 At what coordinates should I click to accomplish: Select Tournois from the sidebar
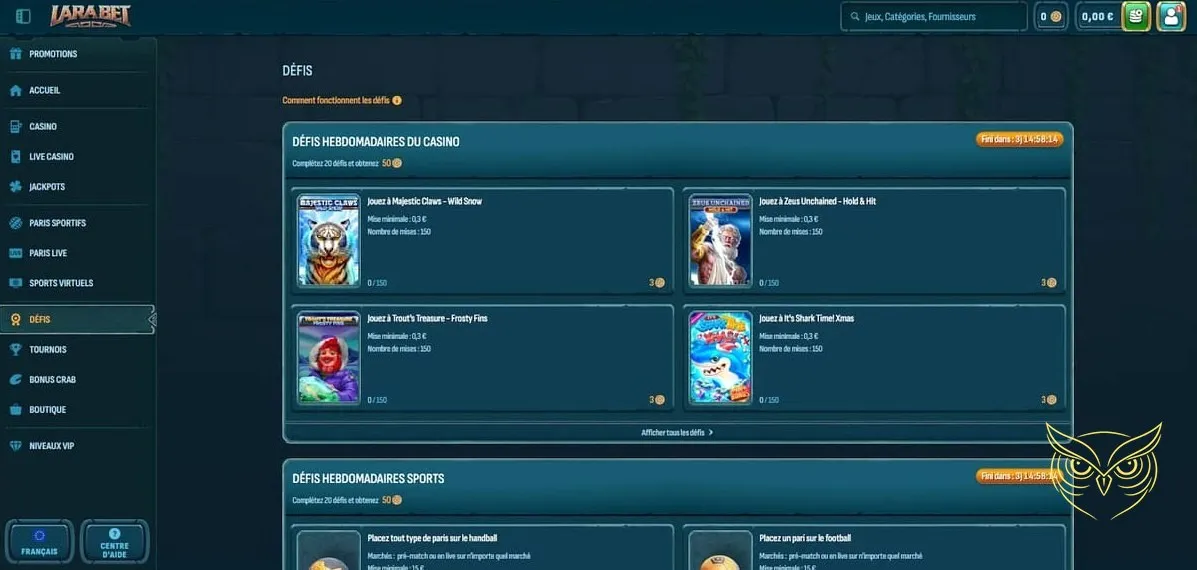coord(47,350)
